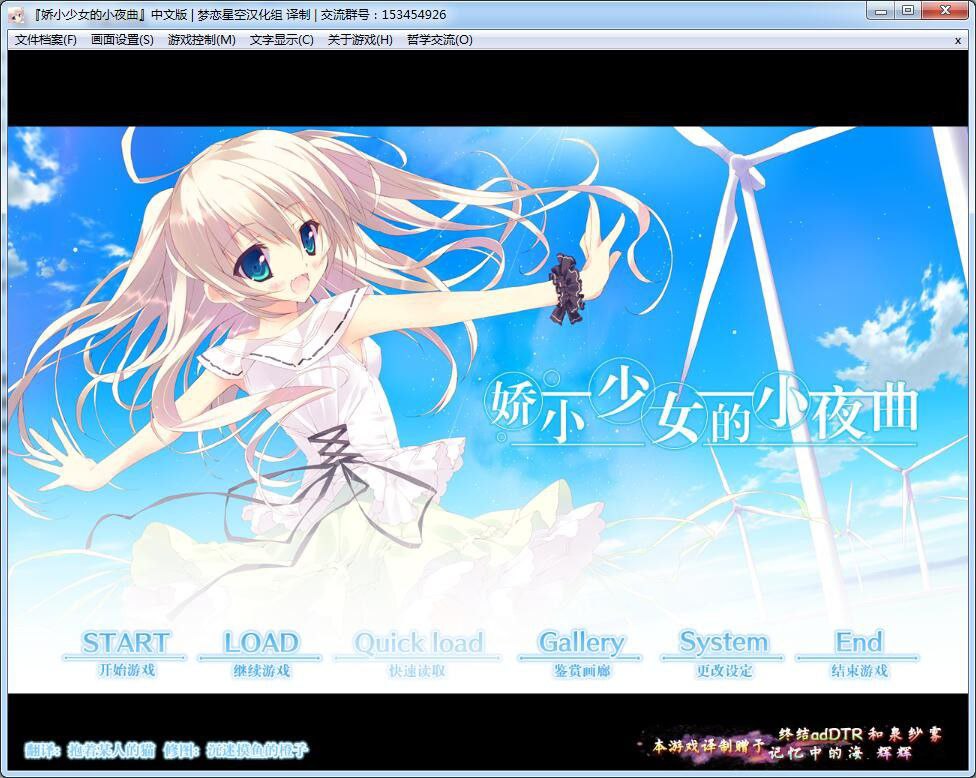Open the LOAD 继续游戏 screen

click(258, 649)
